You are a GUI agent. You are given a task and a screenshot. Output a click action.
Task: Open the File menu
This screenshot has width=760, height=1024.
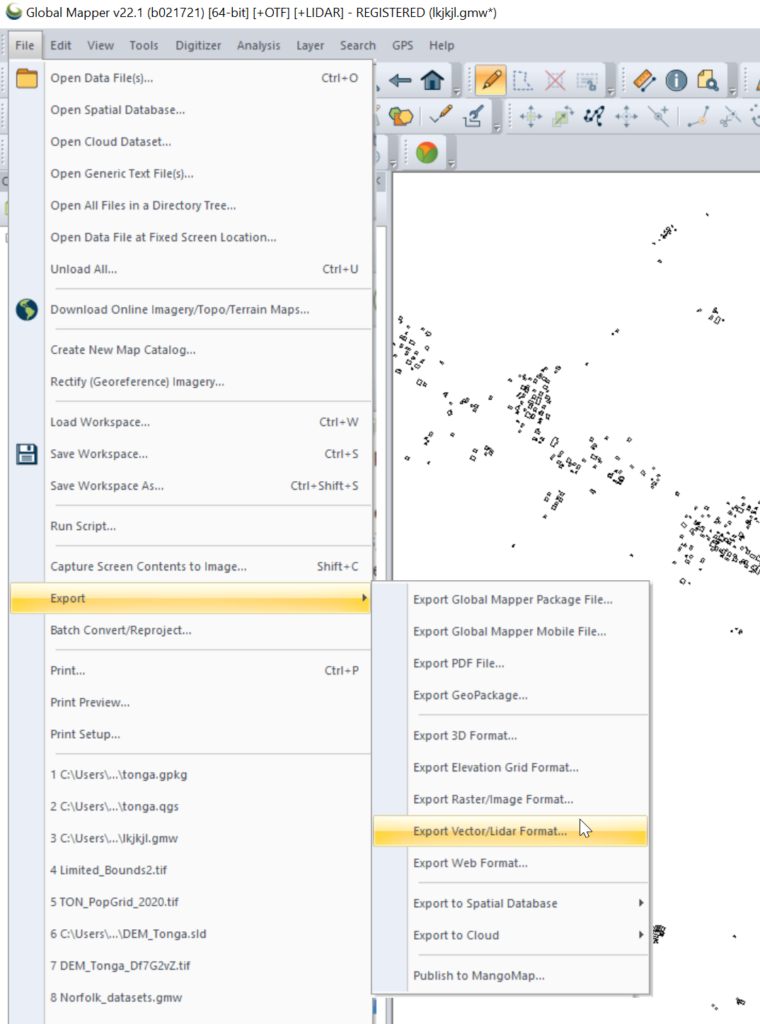tap(25, 45)
